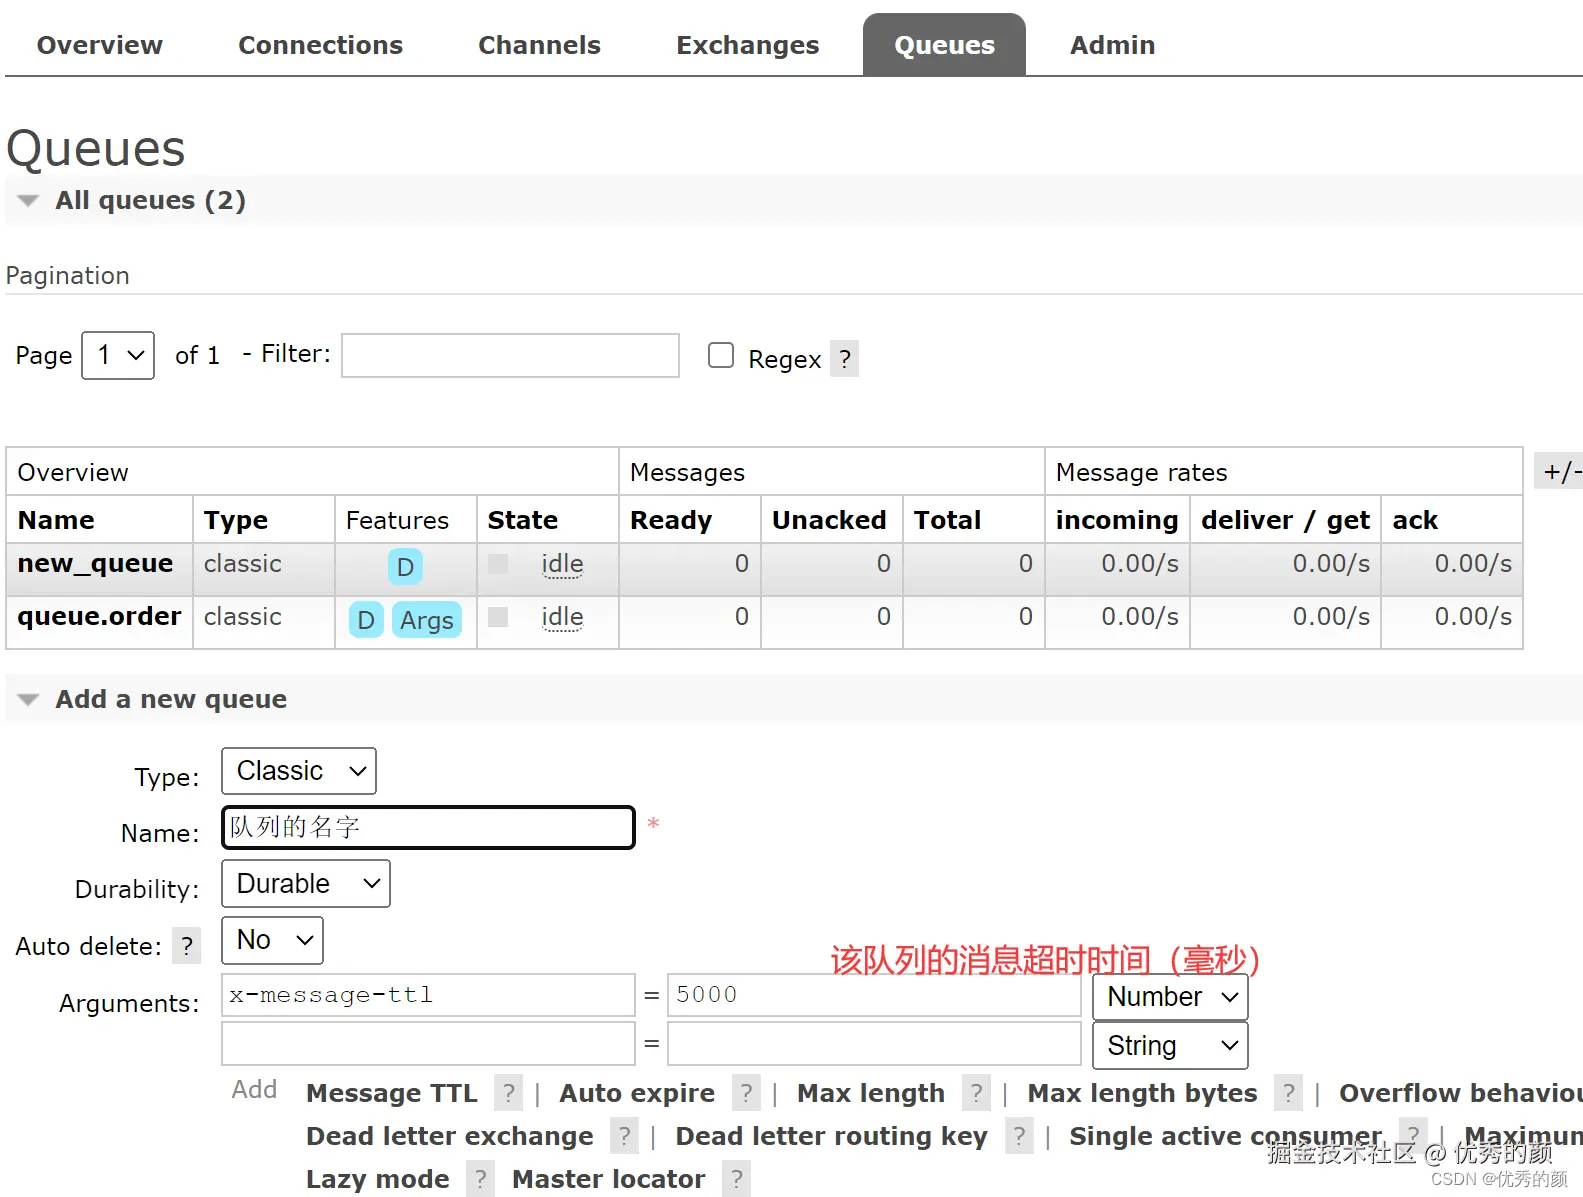Click the Filter text field
Screen dimensions: 1583x1197
click(x=510, y=355)
